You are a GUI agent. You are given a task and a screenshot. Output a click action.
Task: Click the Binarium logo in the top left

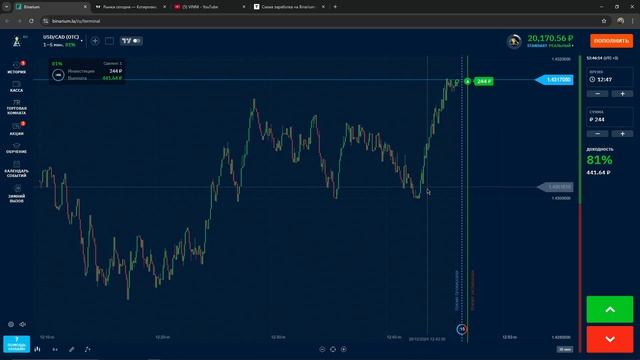(17, 41)
